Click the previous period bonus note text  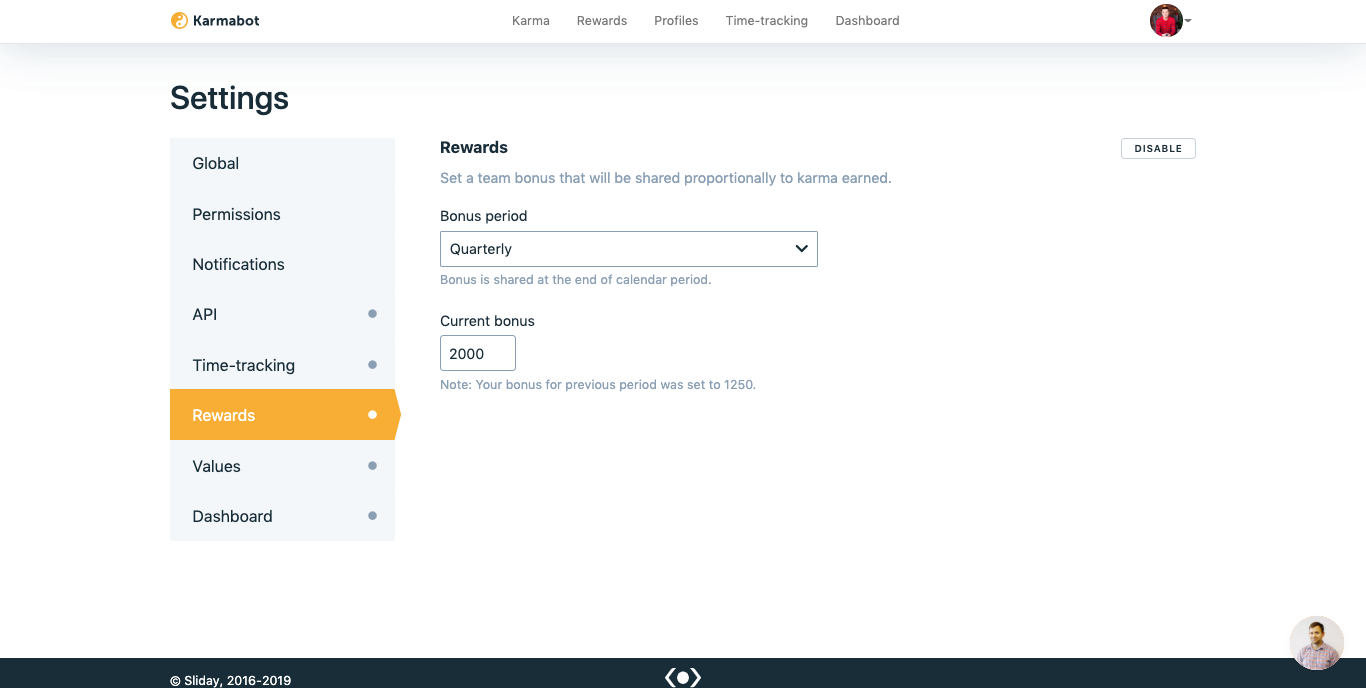pos(598,384)
